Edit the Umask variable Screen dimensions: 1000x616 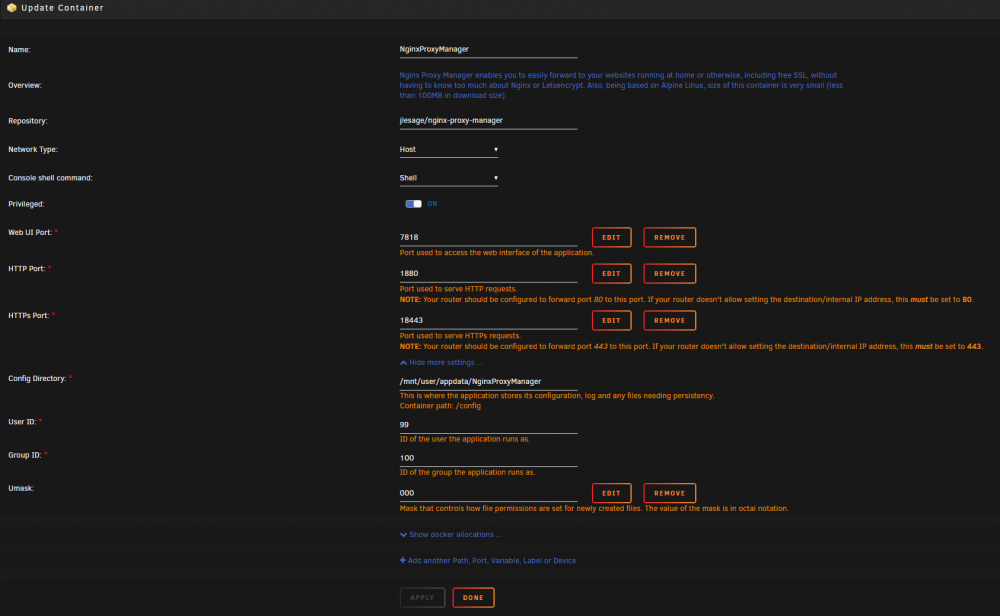(612, 493)
